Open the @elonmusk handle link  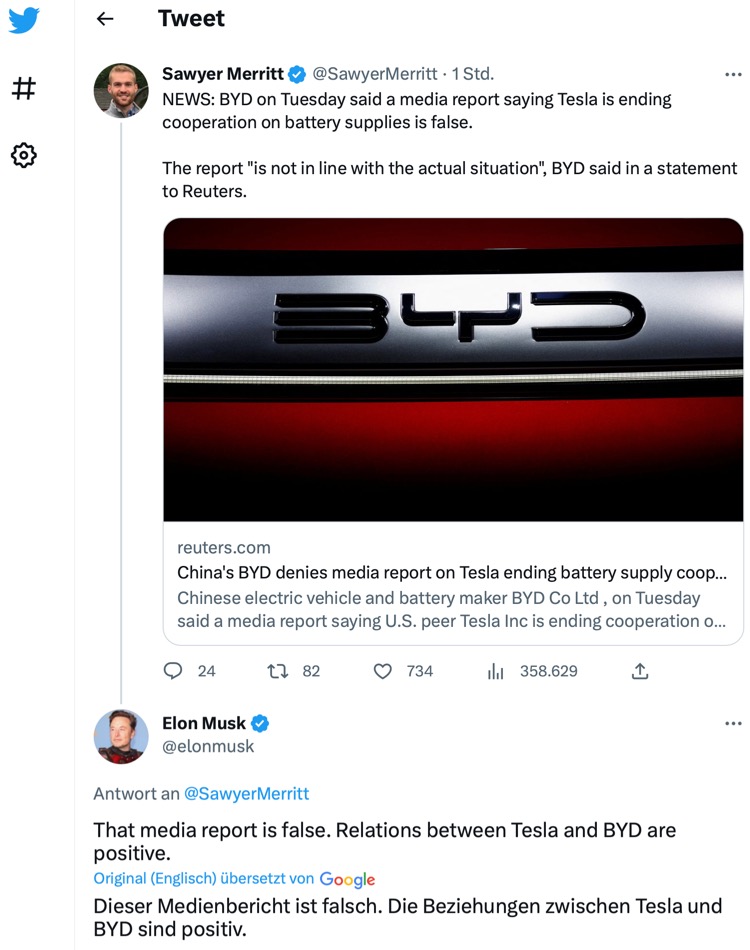[208, 746]
